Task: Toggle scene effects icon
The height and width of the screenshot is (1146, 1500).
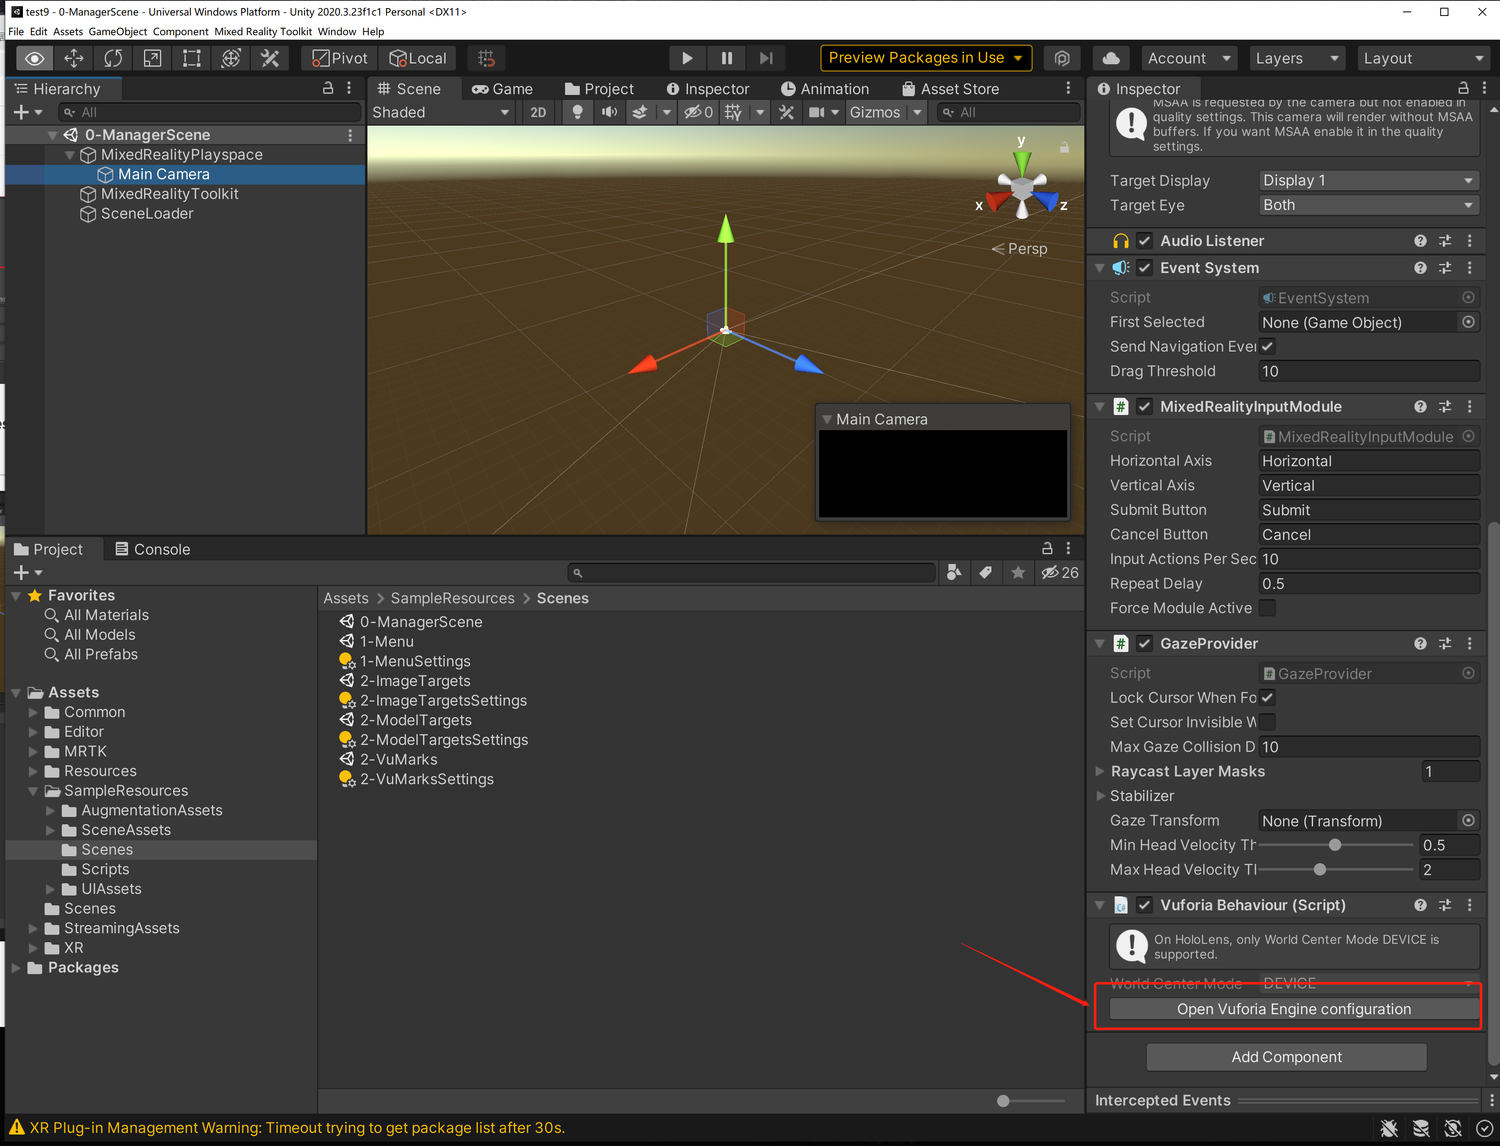Action: [x=640, y=112]
